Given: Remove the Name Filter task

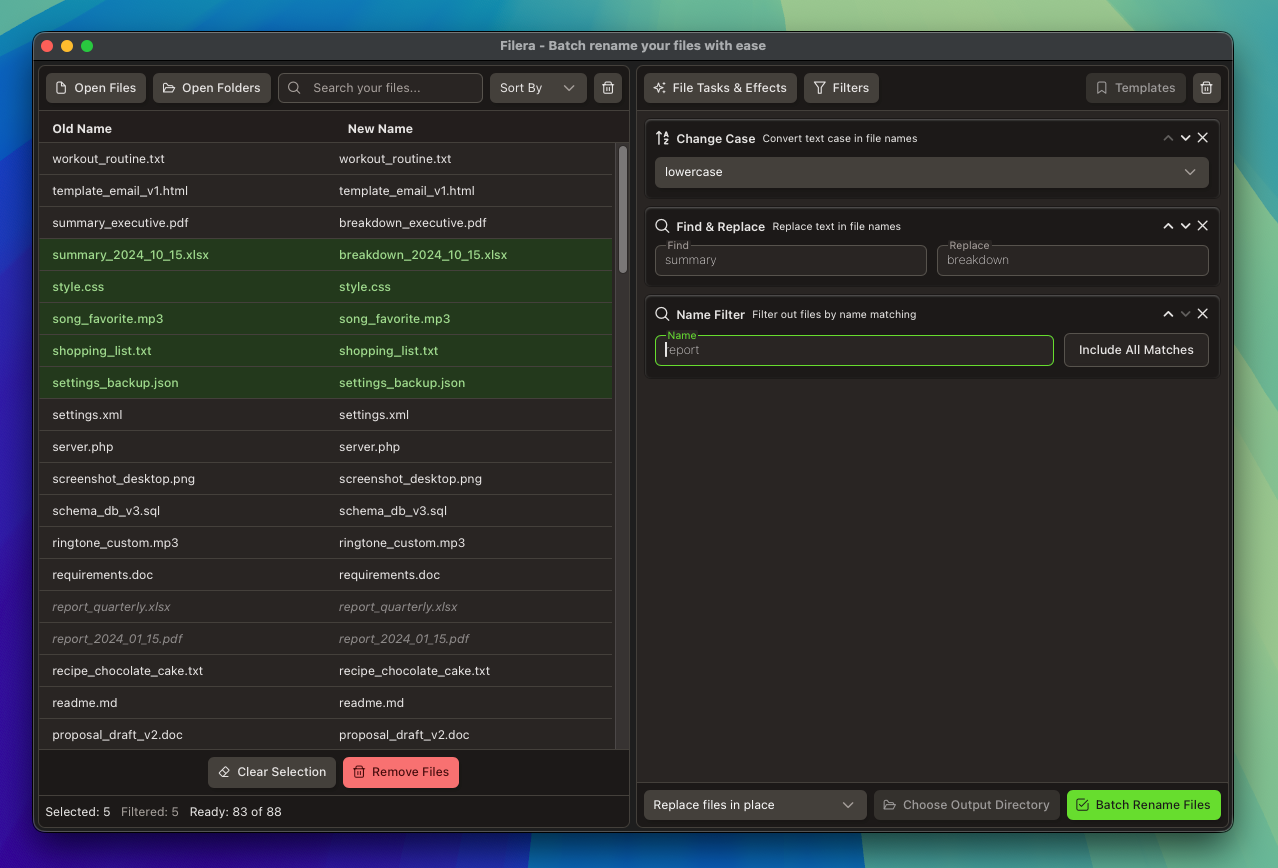Looking at the screenshot, I should 1203,314.
